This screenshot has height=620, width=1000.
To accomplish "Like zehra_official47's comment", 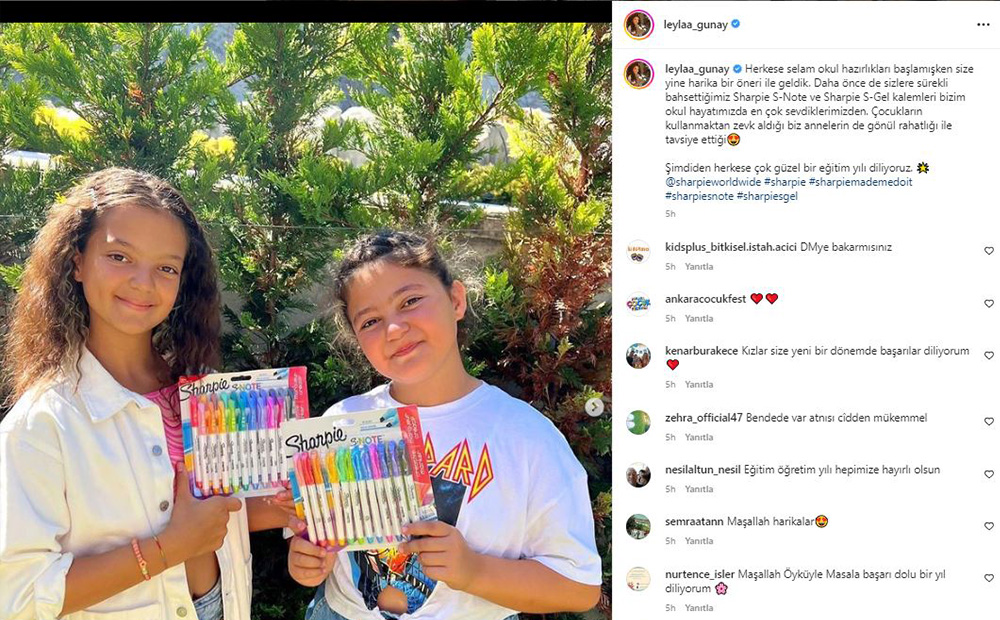I will pyautogui.click(x=989, y=422).
